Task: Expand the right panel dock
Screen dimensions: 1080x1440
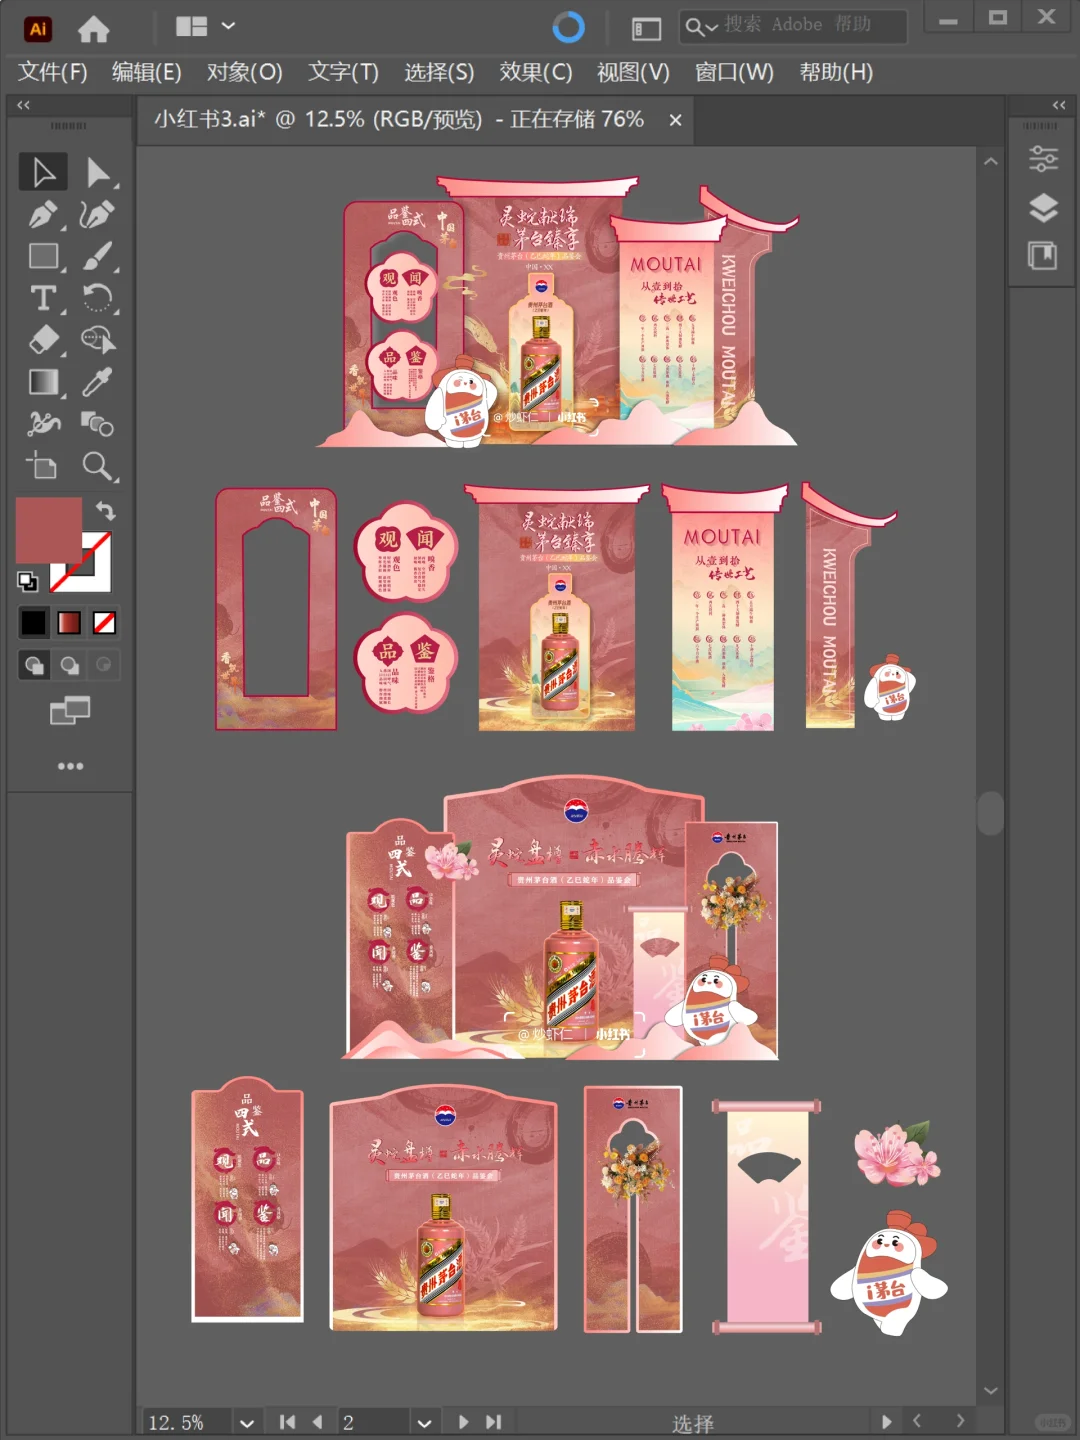Action: (1059, 105)
